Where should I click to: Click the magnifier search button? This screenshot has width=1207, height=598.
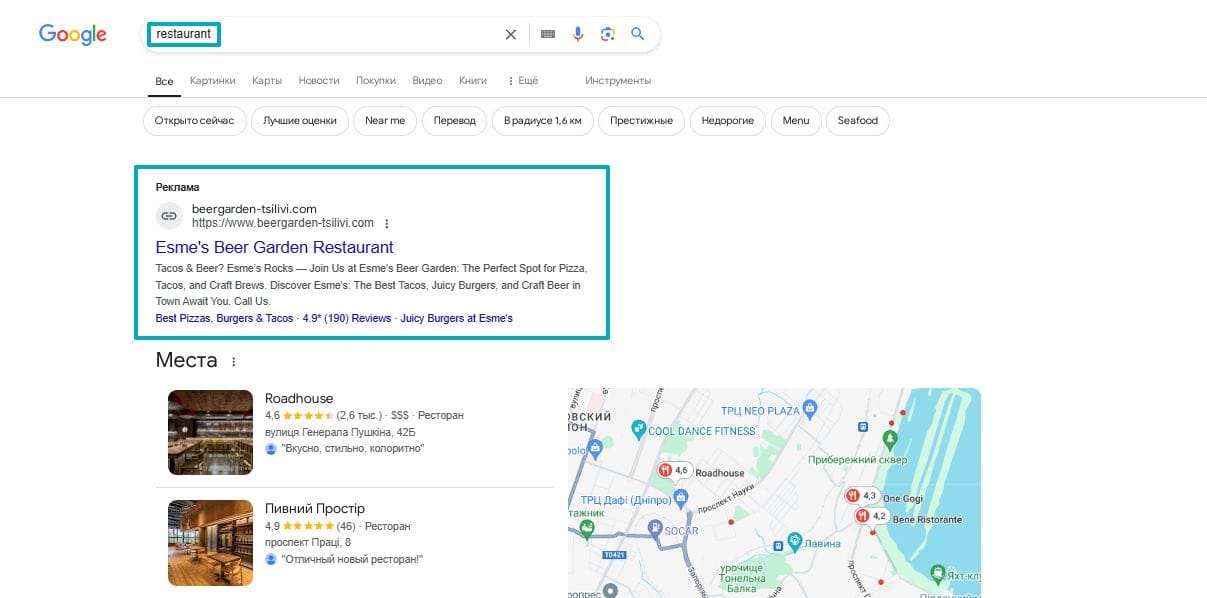click(637, 34)
